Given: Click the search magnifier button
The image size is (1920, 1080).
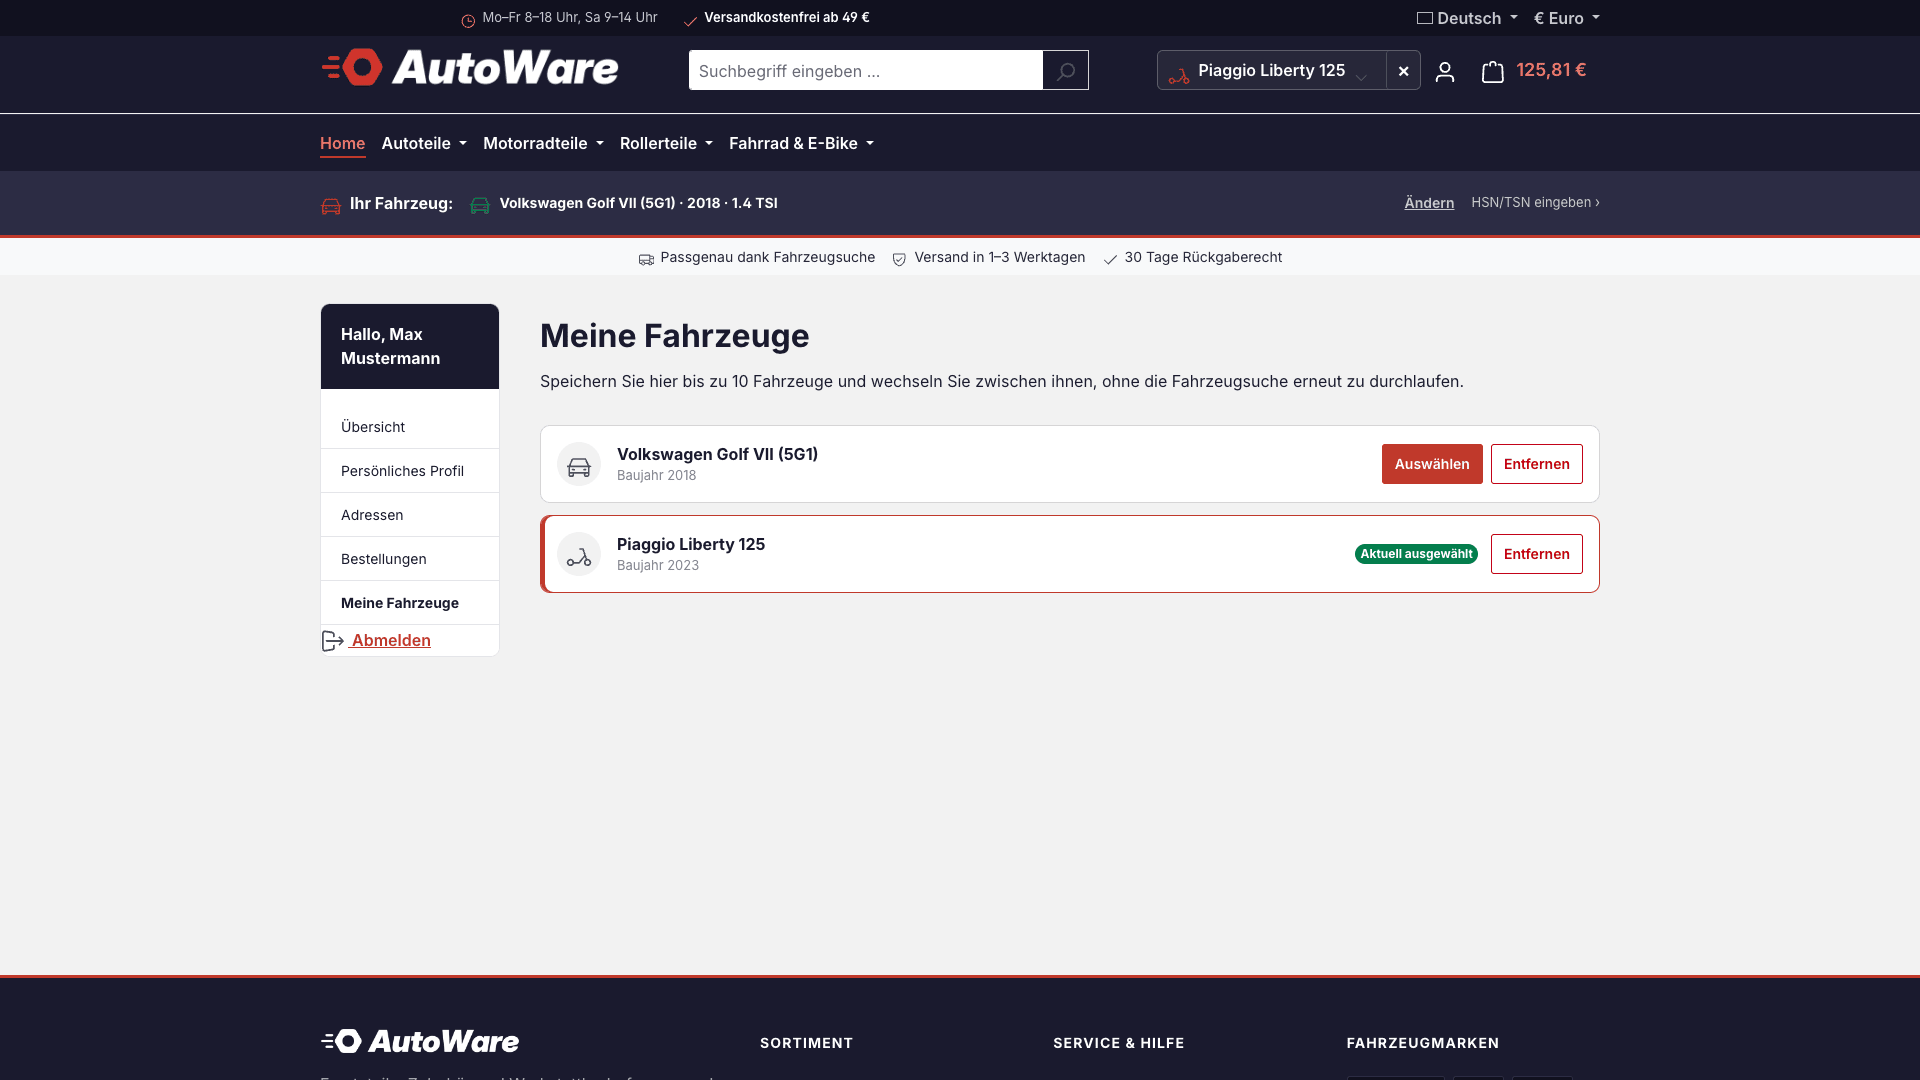Looking at the screenshot, I should pyautogui.click(x=1065, y=70).
